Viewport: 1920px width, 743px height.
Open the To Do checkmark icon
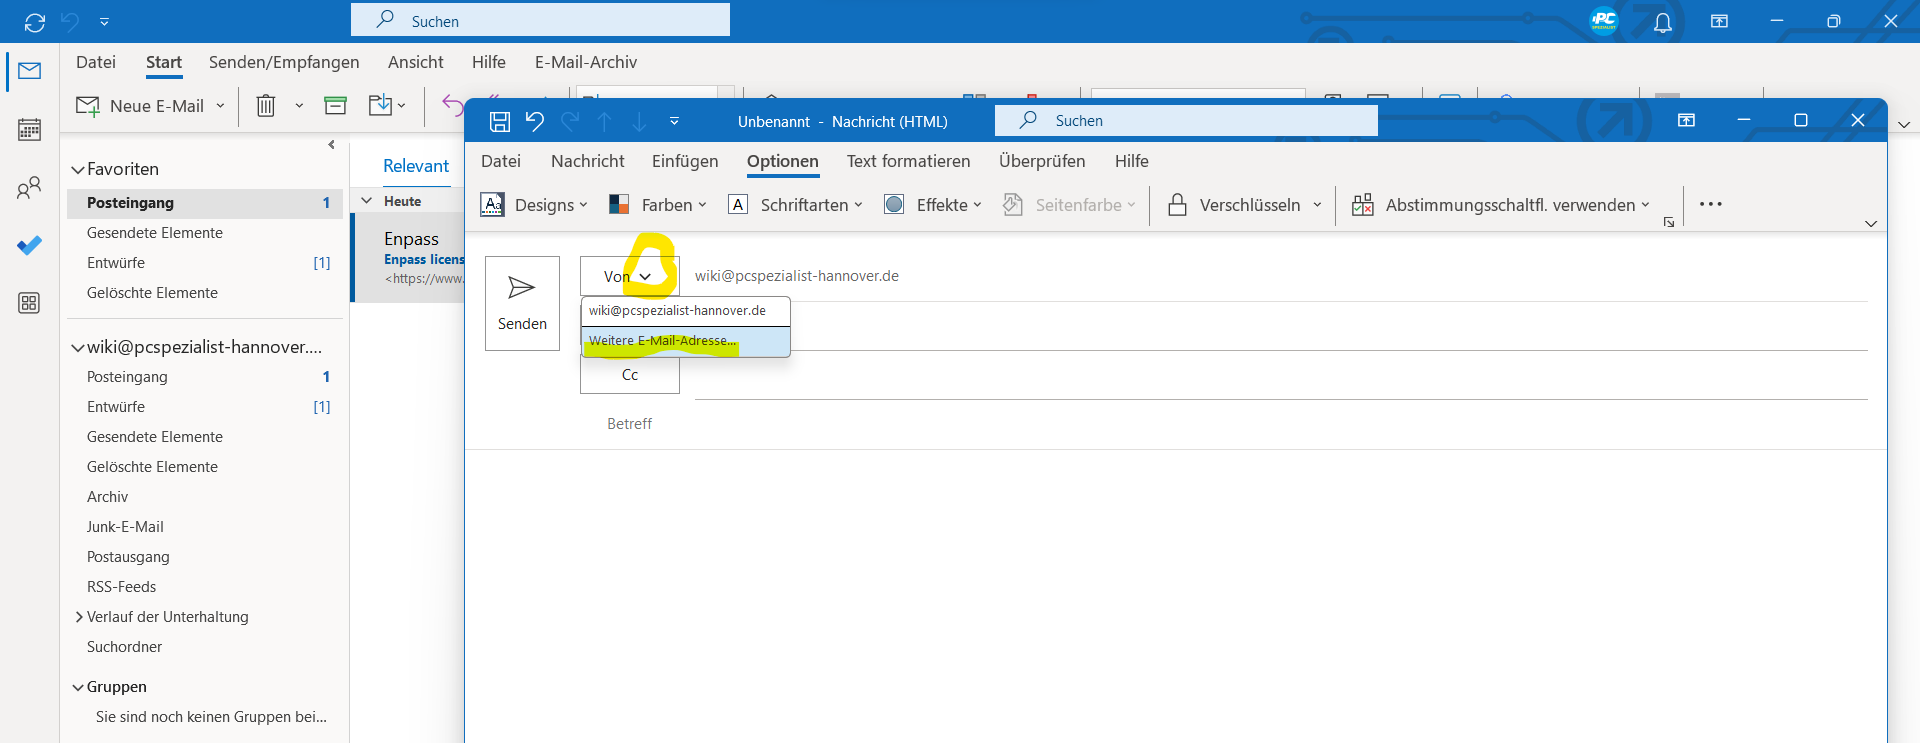(x=29, y=245)
